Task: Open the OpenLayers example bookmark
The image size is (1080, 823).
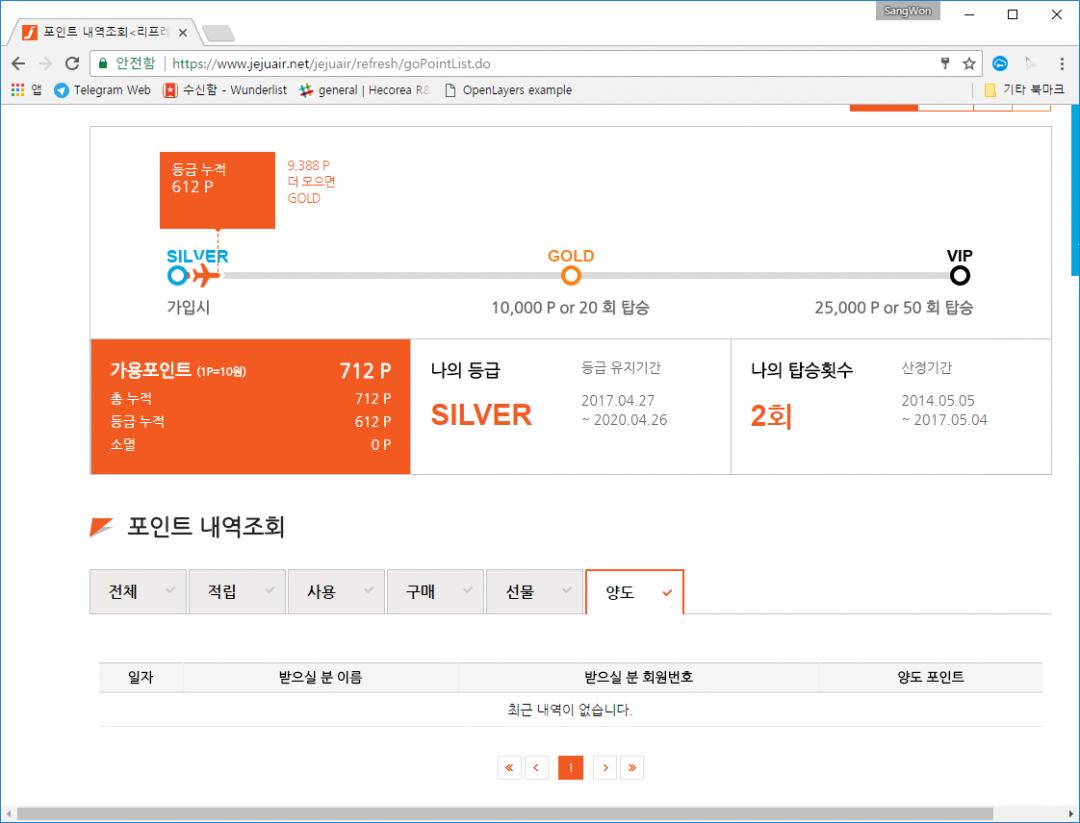Action: pos(508,90)
